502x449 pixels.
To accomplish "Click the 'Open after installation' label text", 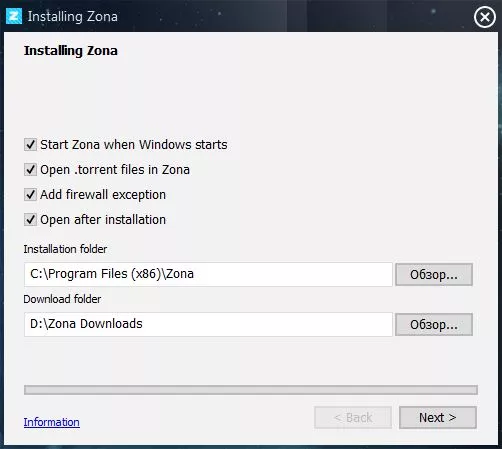I will coord(103,220).
